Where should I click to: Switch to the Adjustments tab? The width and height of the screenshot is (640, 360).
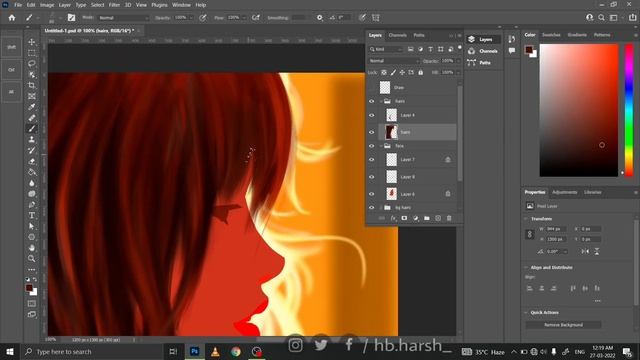click(x=564, y=192)
